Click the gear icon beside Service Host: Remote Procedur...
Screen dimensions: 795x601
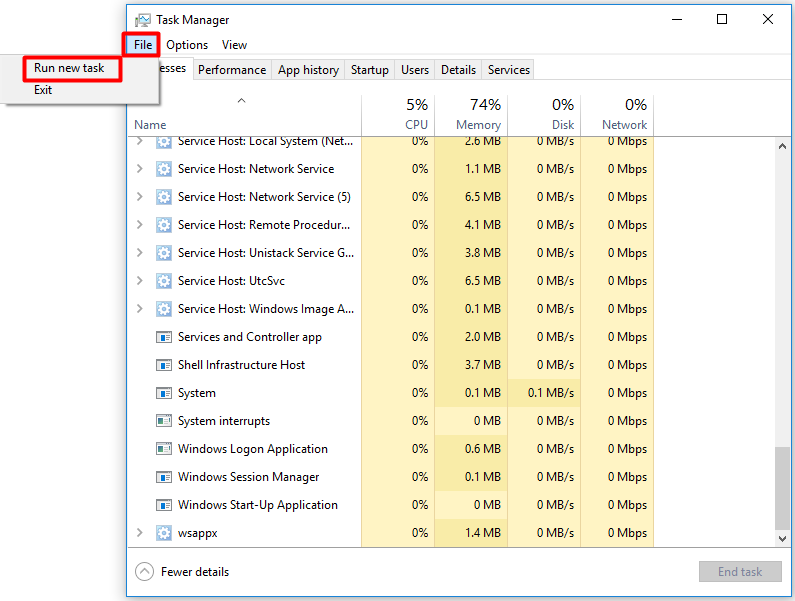(x=163, y=225)
